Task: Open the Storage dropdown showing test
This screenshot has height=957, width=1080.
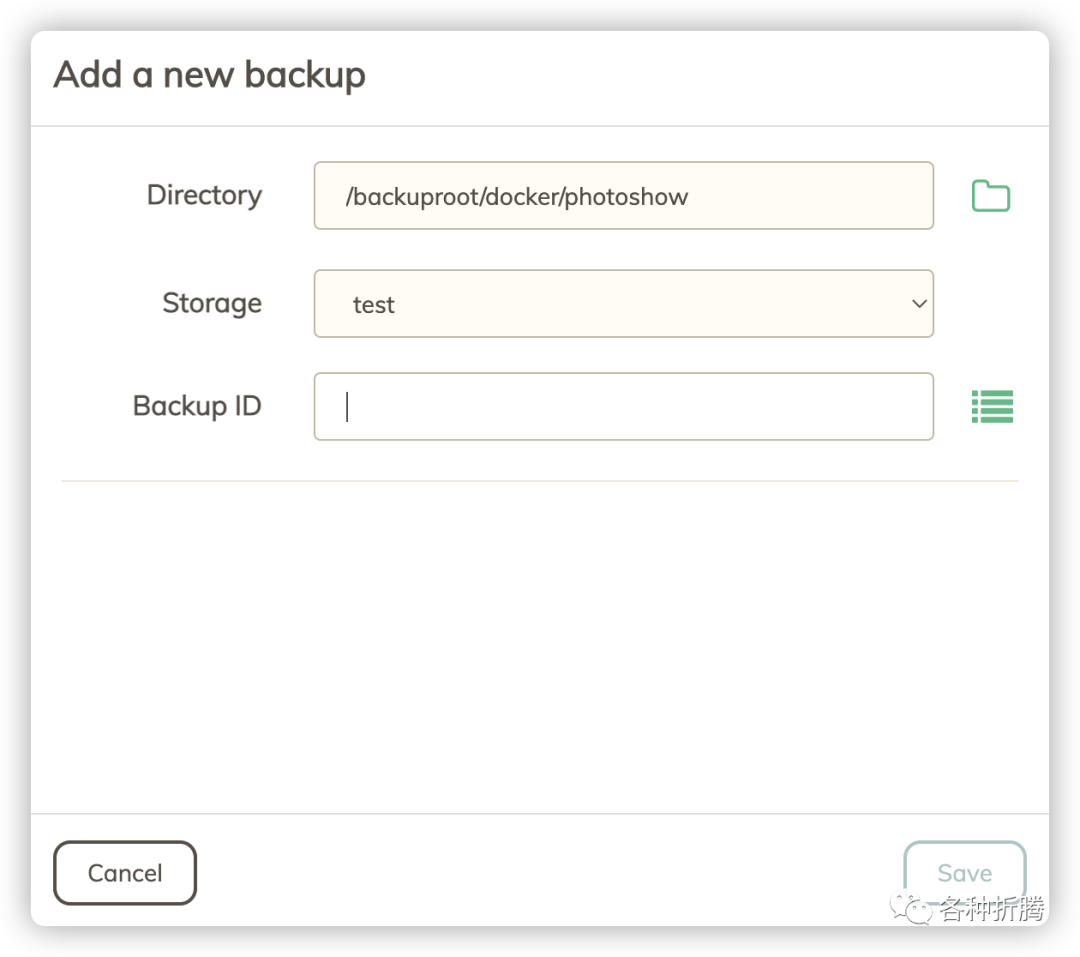Action: point(623,303)
